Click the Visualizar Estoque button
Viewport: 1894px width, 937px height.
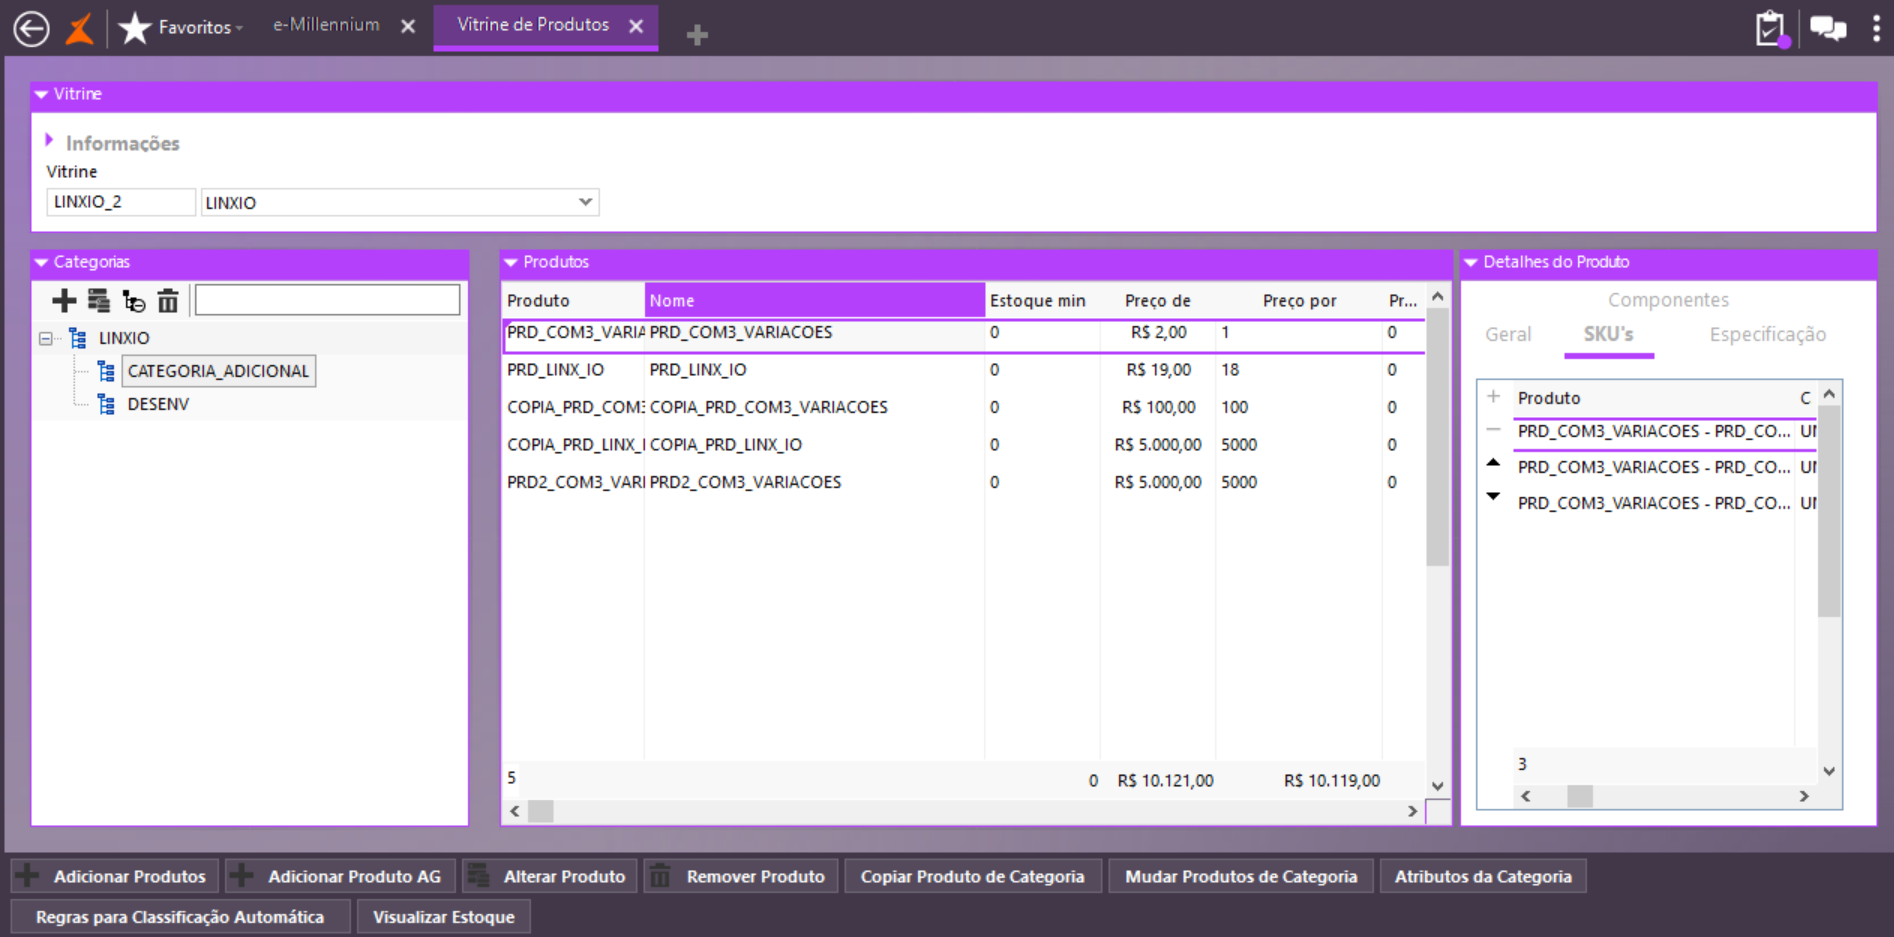(443, 917)
